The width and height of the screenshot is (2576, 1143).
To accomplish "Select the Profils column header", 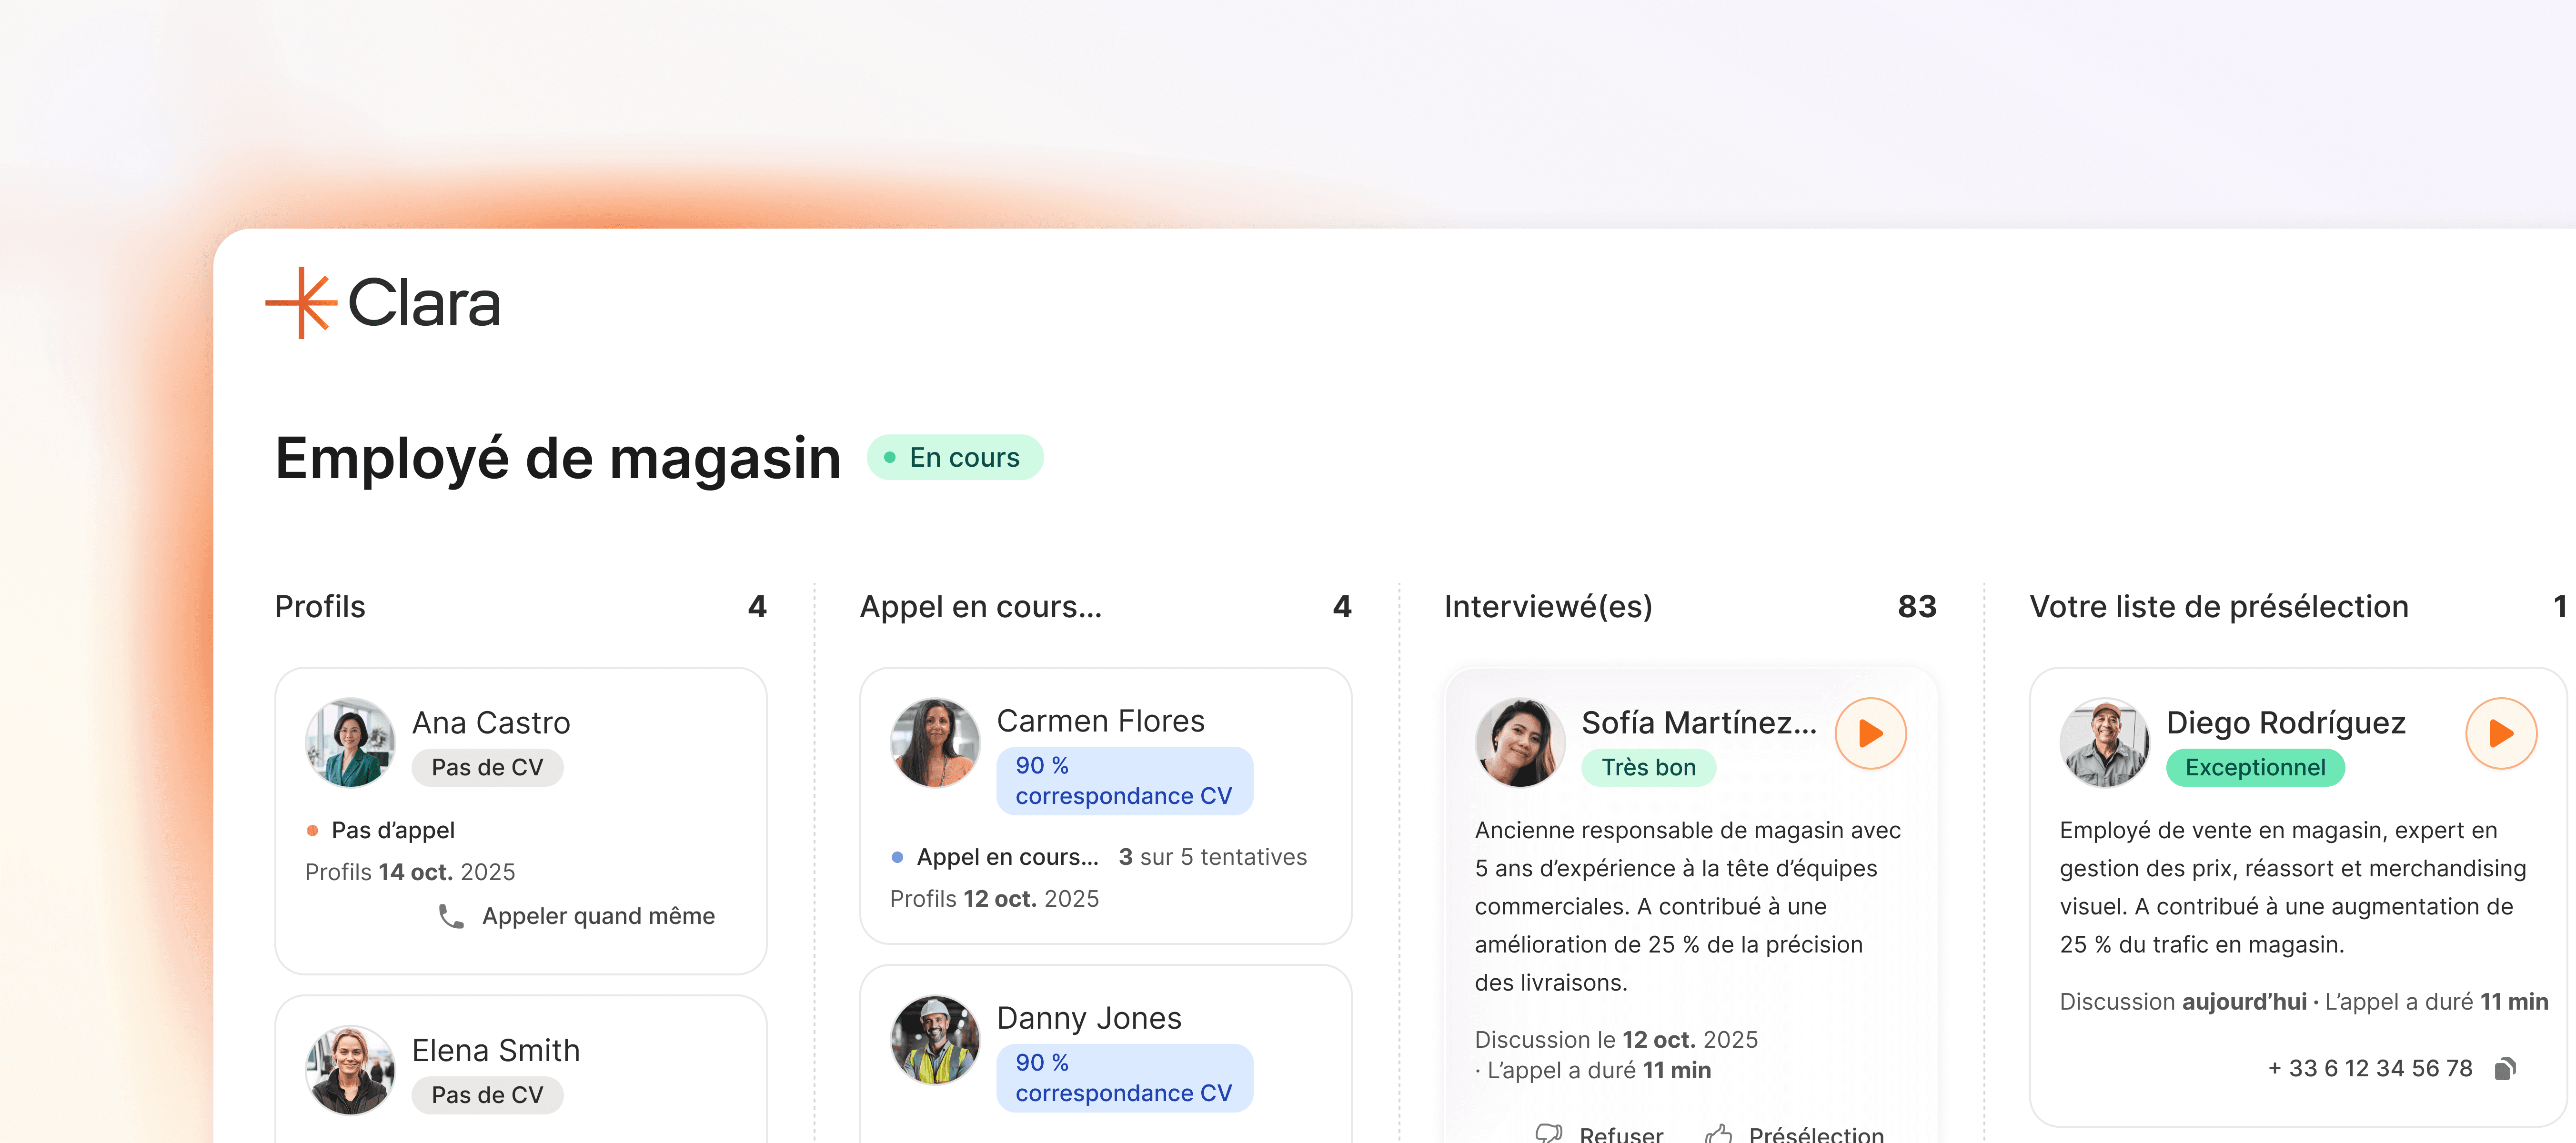I will (x=320, y=607).
